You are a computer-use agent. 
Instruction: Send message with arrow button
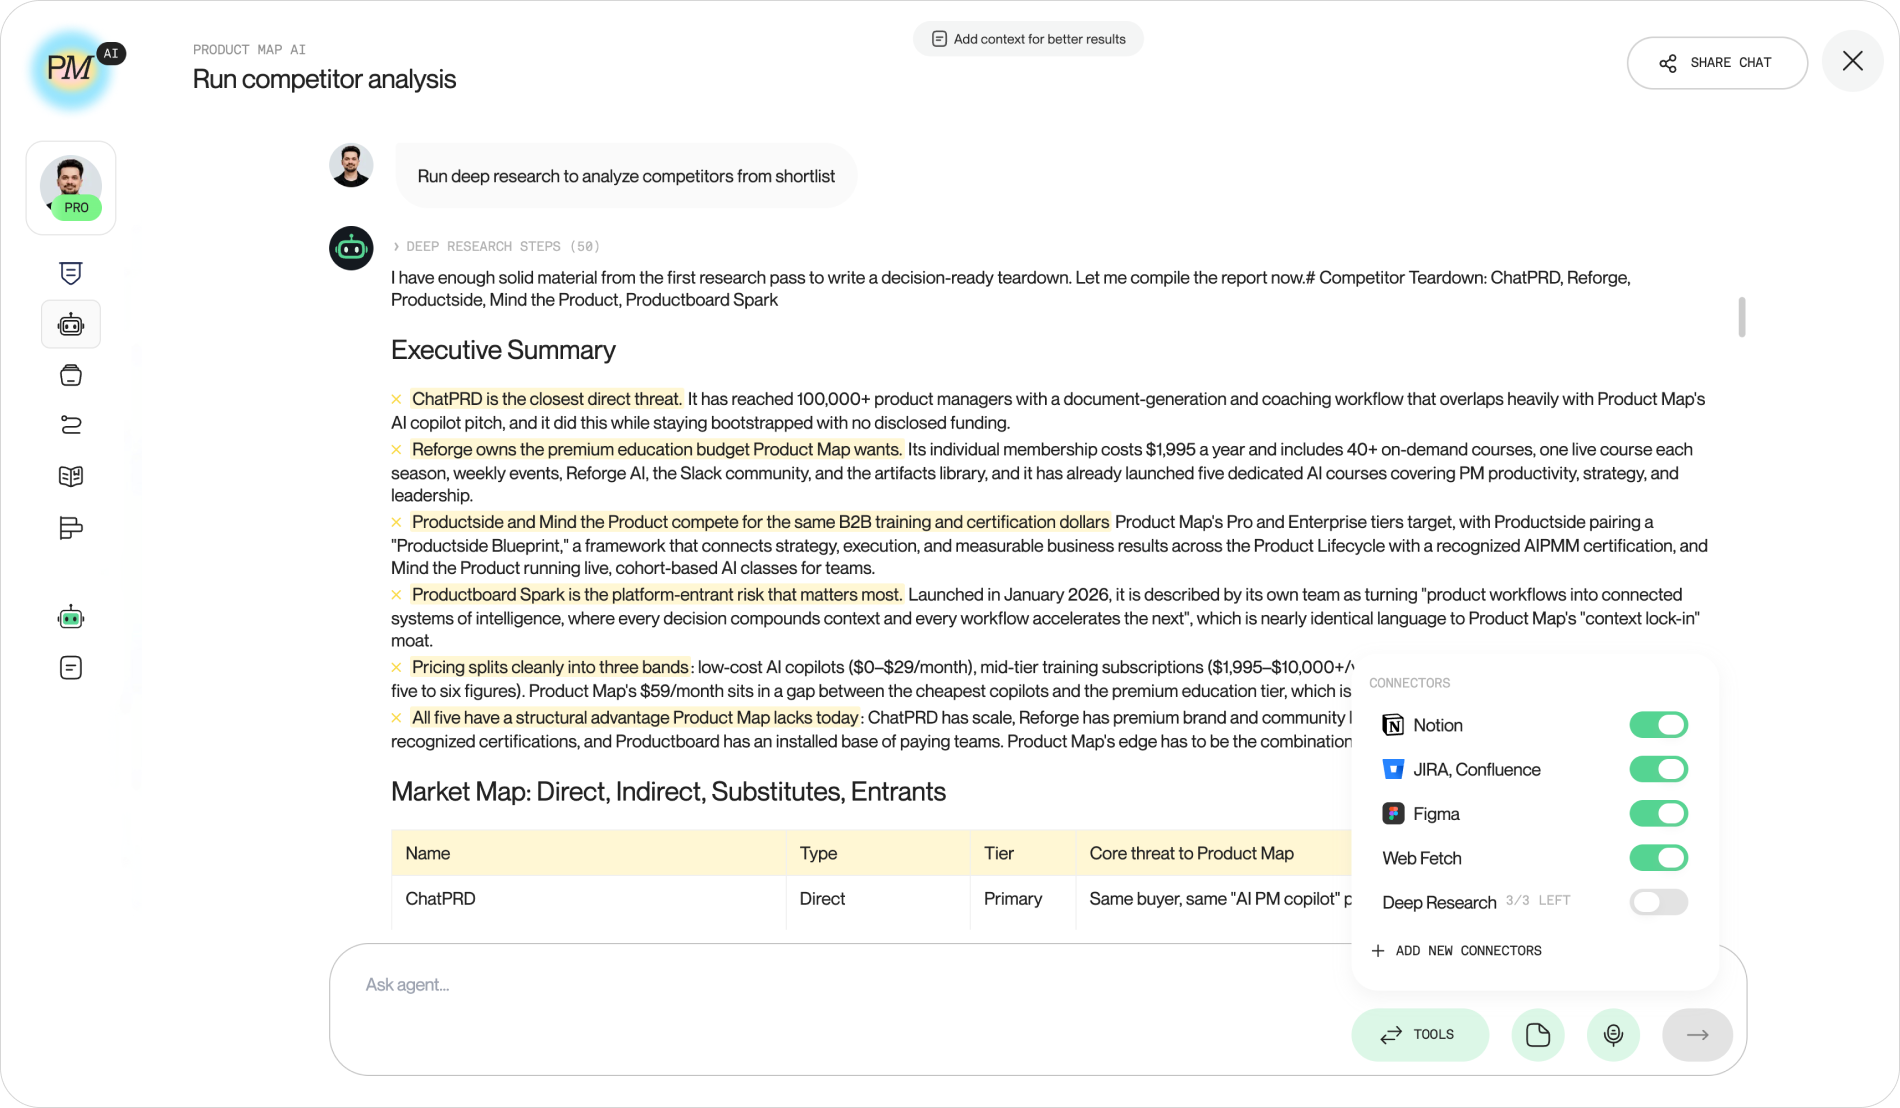click(1697, 1034)
